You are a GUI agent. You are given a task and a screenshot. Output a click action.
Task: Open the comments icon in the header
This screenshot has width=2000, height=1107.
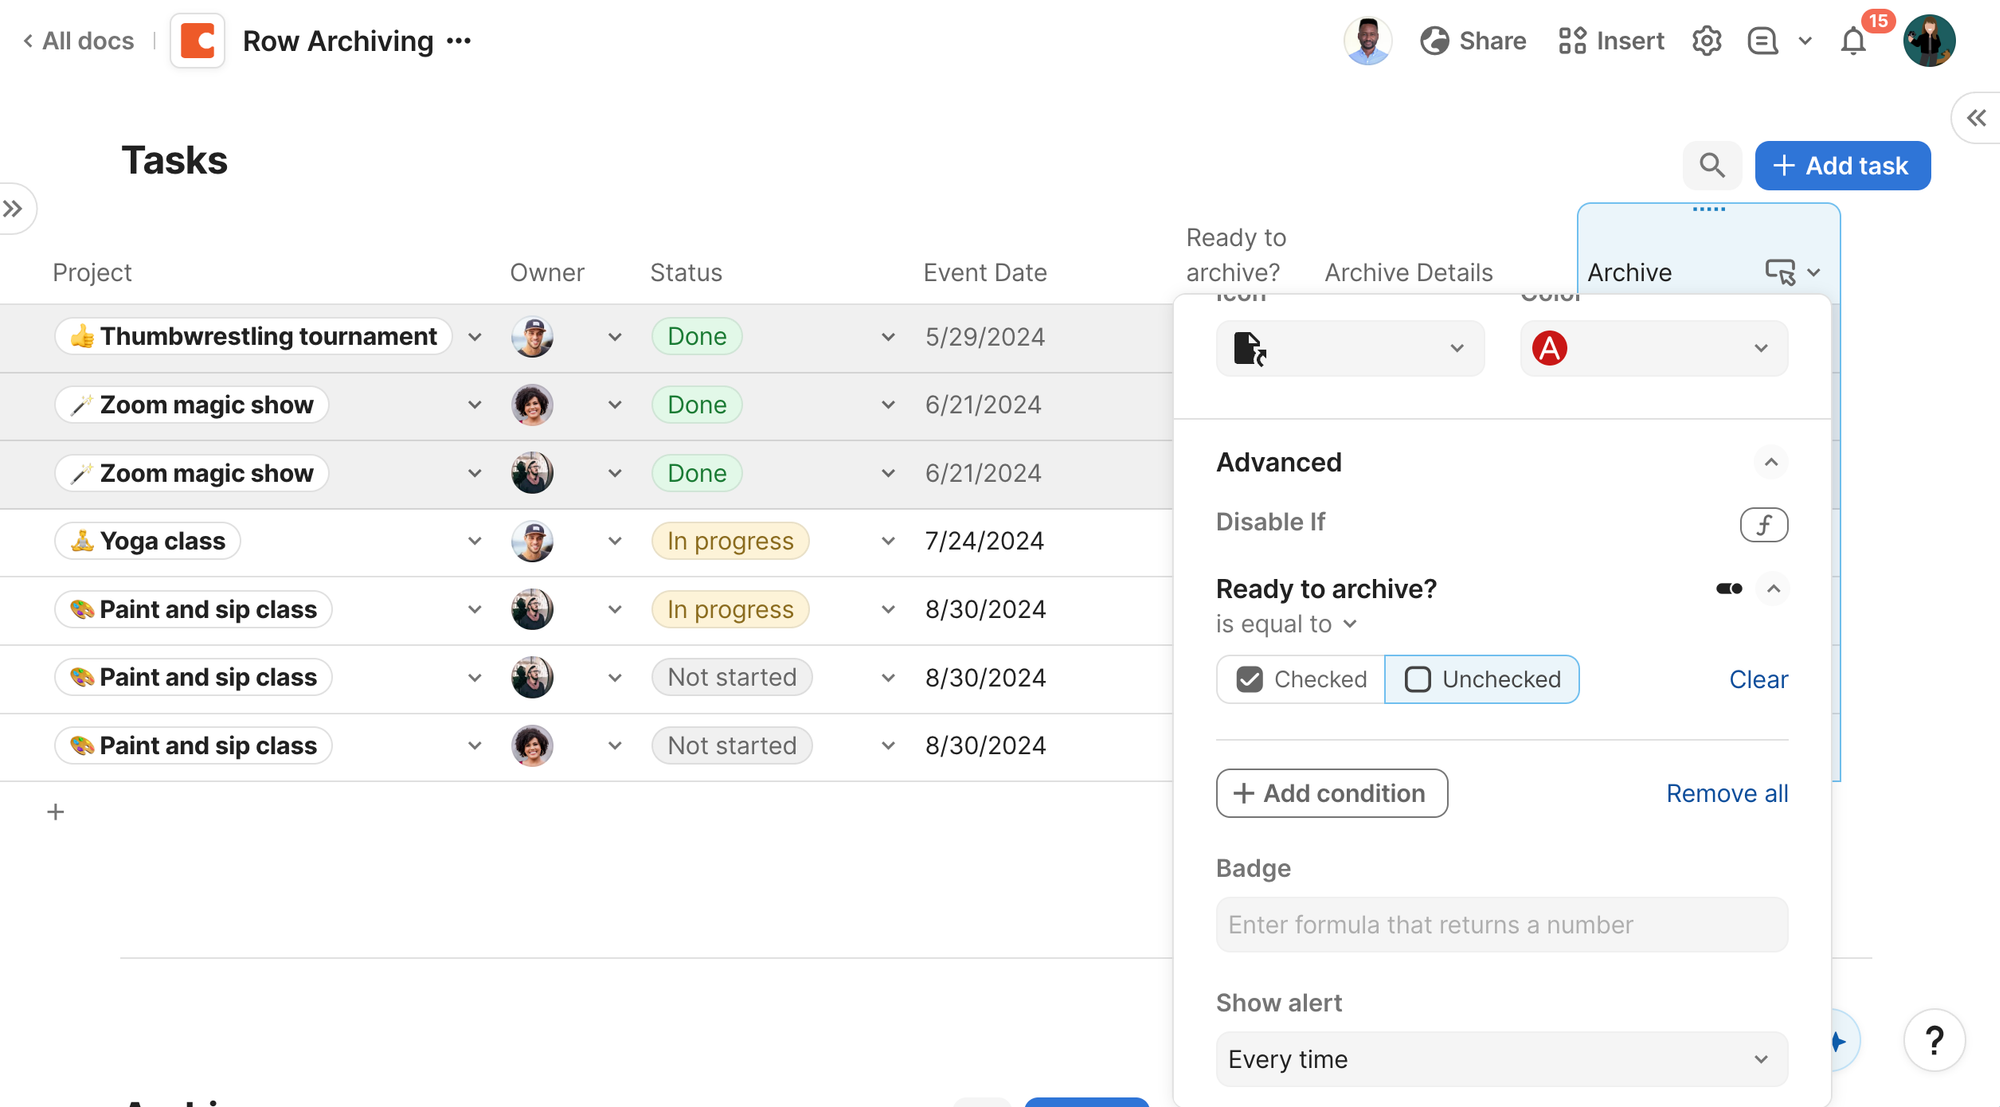click(1762, 41)
